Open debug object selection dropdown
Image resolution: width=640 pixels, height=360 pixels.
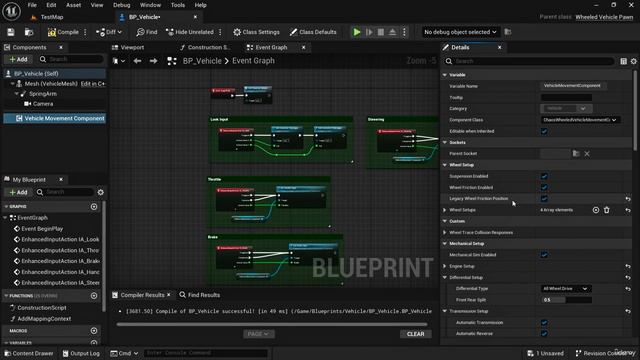[x=460, y=32]
